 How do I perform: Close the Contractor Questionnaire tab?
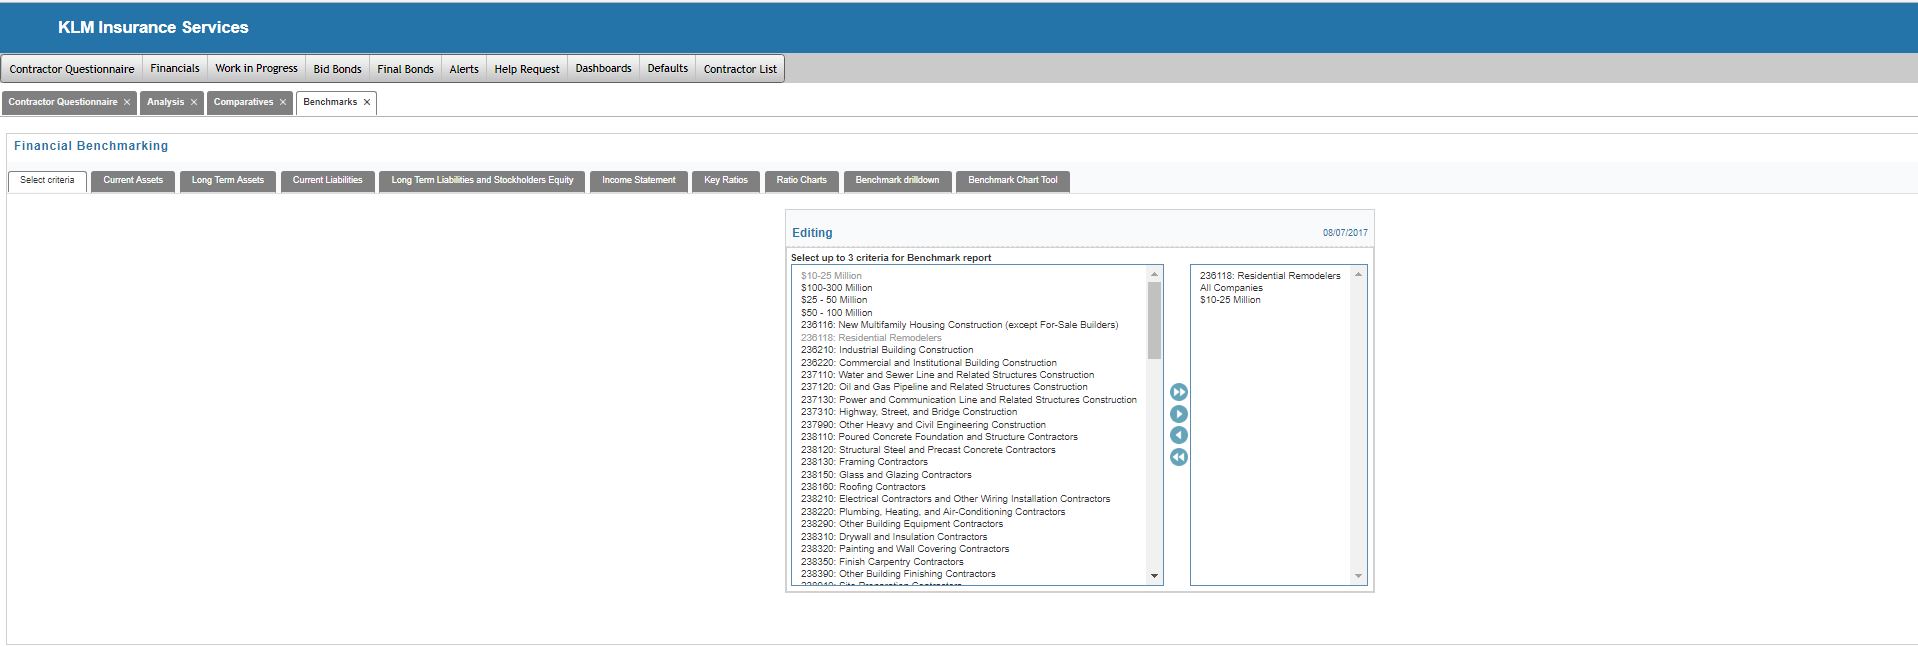coord(127,102)
